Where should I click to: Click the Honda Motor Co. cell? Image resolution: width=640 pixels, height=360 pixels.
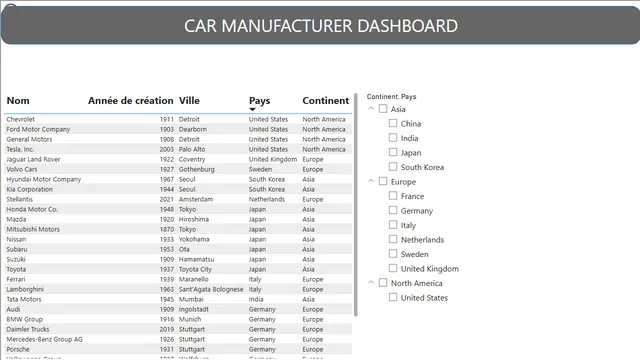32,209
